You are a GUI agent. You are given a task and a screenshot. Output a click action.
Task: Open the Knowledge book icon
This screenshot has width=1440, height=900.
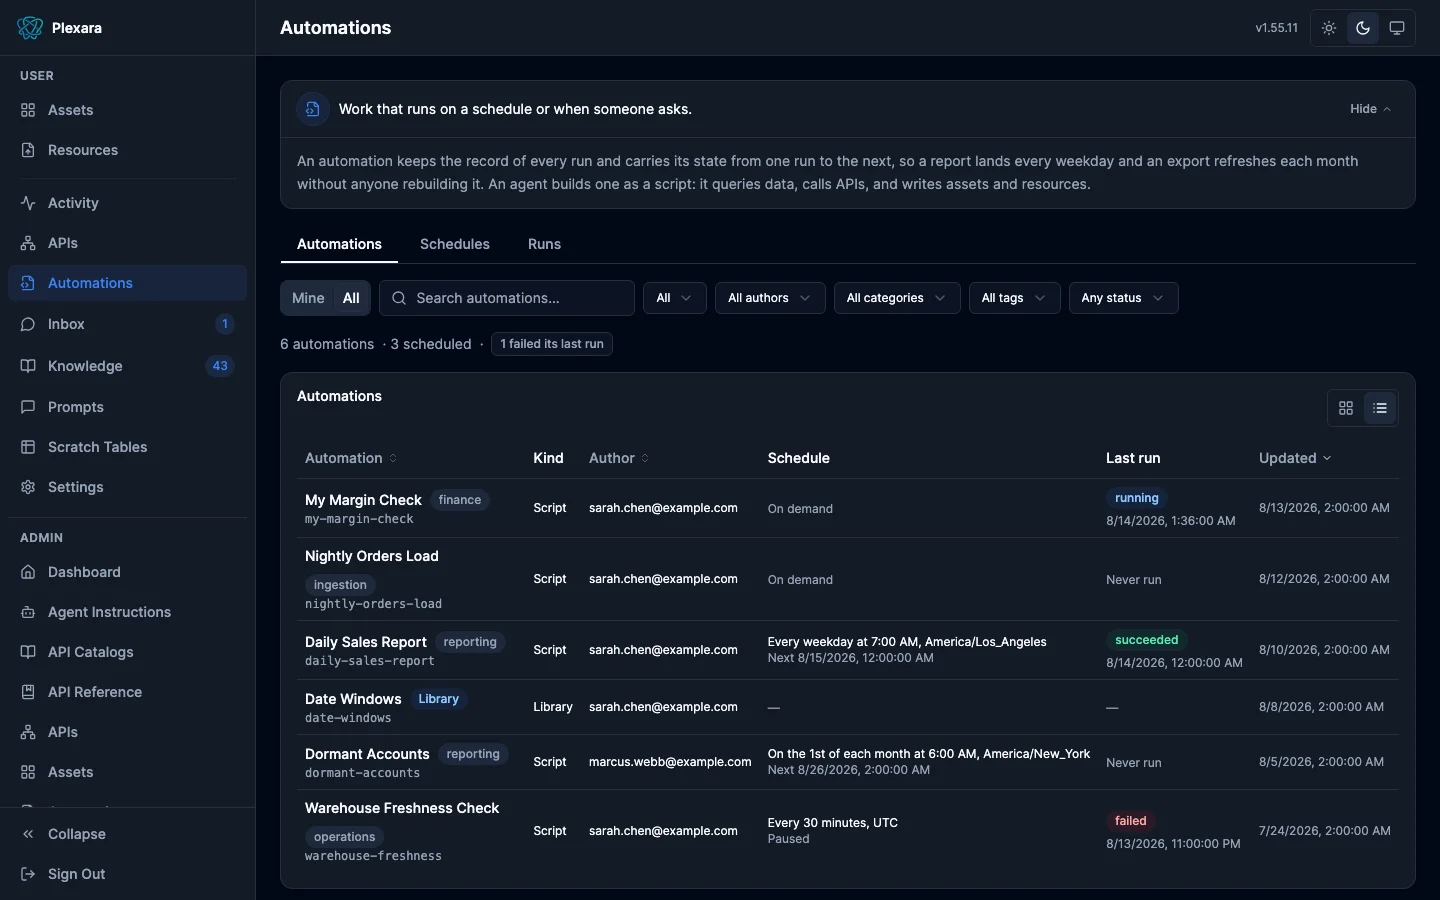coord(28,366)
